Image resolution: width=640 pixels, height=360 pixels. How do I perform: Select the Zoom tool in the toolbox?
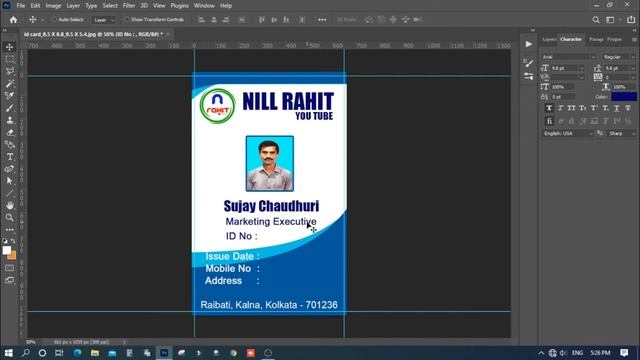click(9, 218)
